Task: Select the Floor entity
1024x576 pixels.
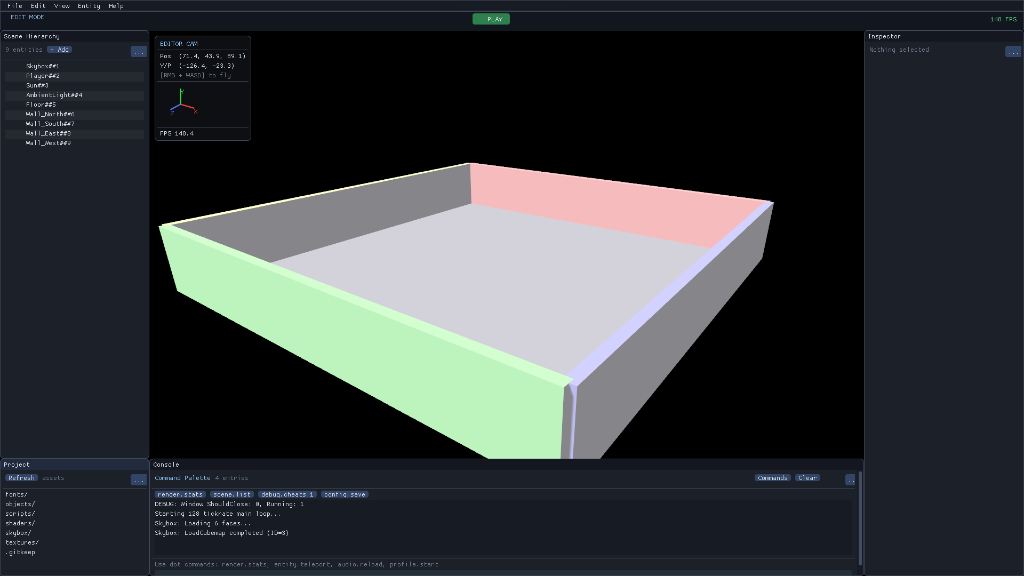Action: coord(74,104)
